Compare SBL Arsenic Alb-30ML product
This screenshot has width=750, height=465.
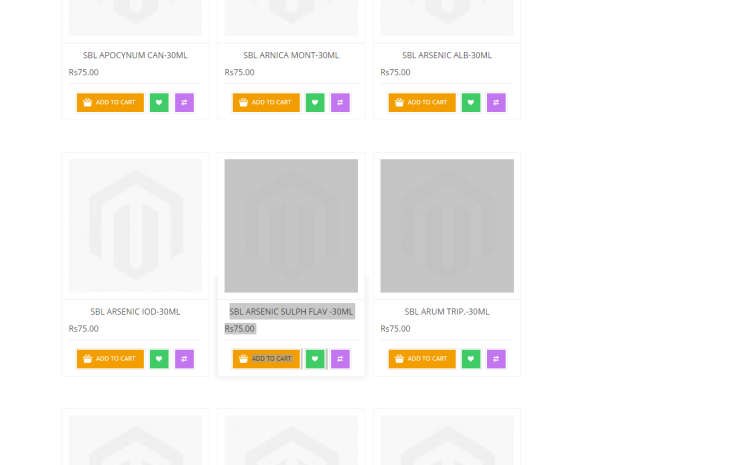pyautogui.click(x=496, y=102)
